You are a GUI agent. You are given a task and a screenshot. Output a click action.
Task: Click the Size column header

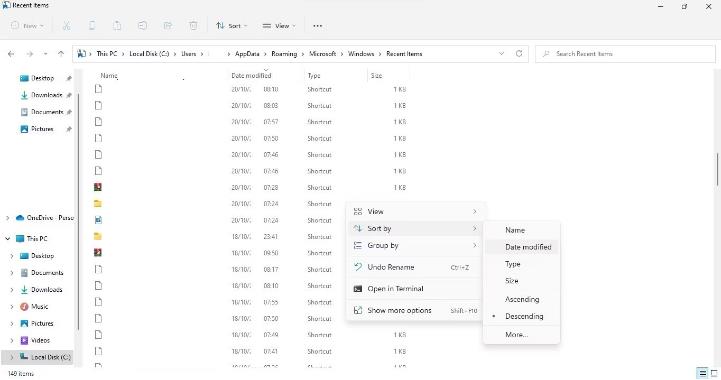pyautogui.click(x=376, y=75)
